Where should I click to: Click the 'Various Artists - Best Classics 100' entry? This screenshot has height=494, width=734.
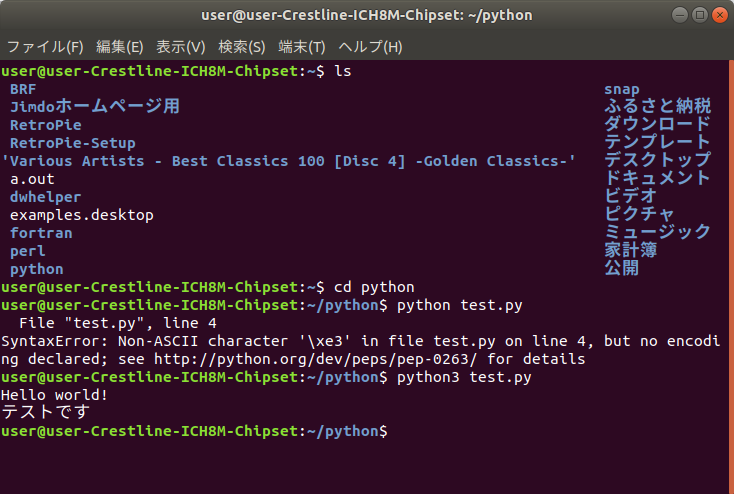(x=288, y=161)
